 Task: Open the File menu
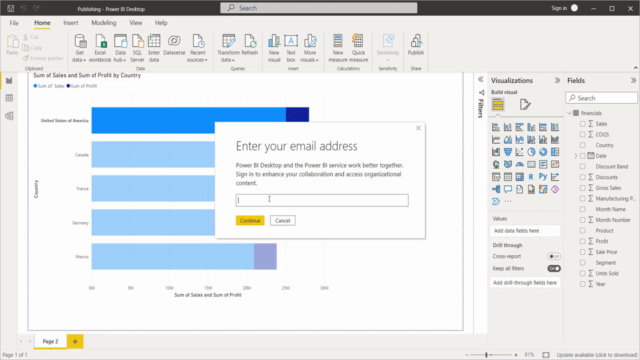tap(14, 23)
